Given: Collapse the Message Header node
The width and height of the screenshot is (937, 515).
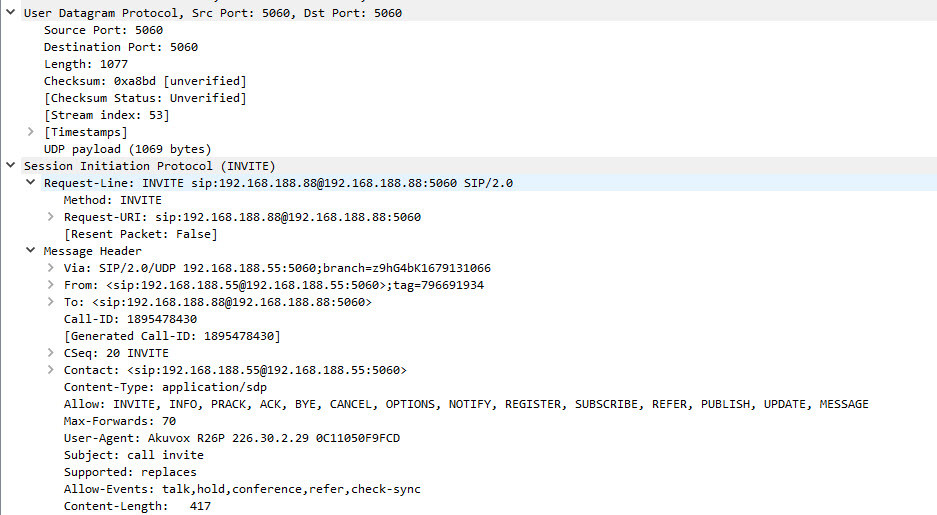Looking at the screenshot, I should (x=30, y=250).
